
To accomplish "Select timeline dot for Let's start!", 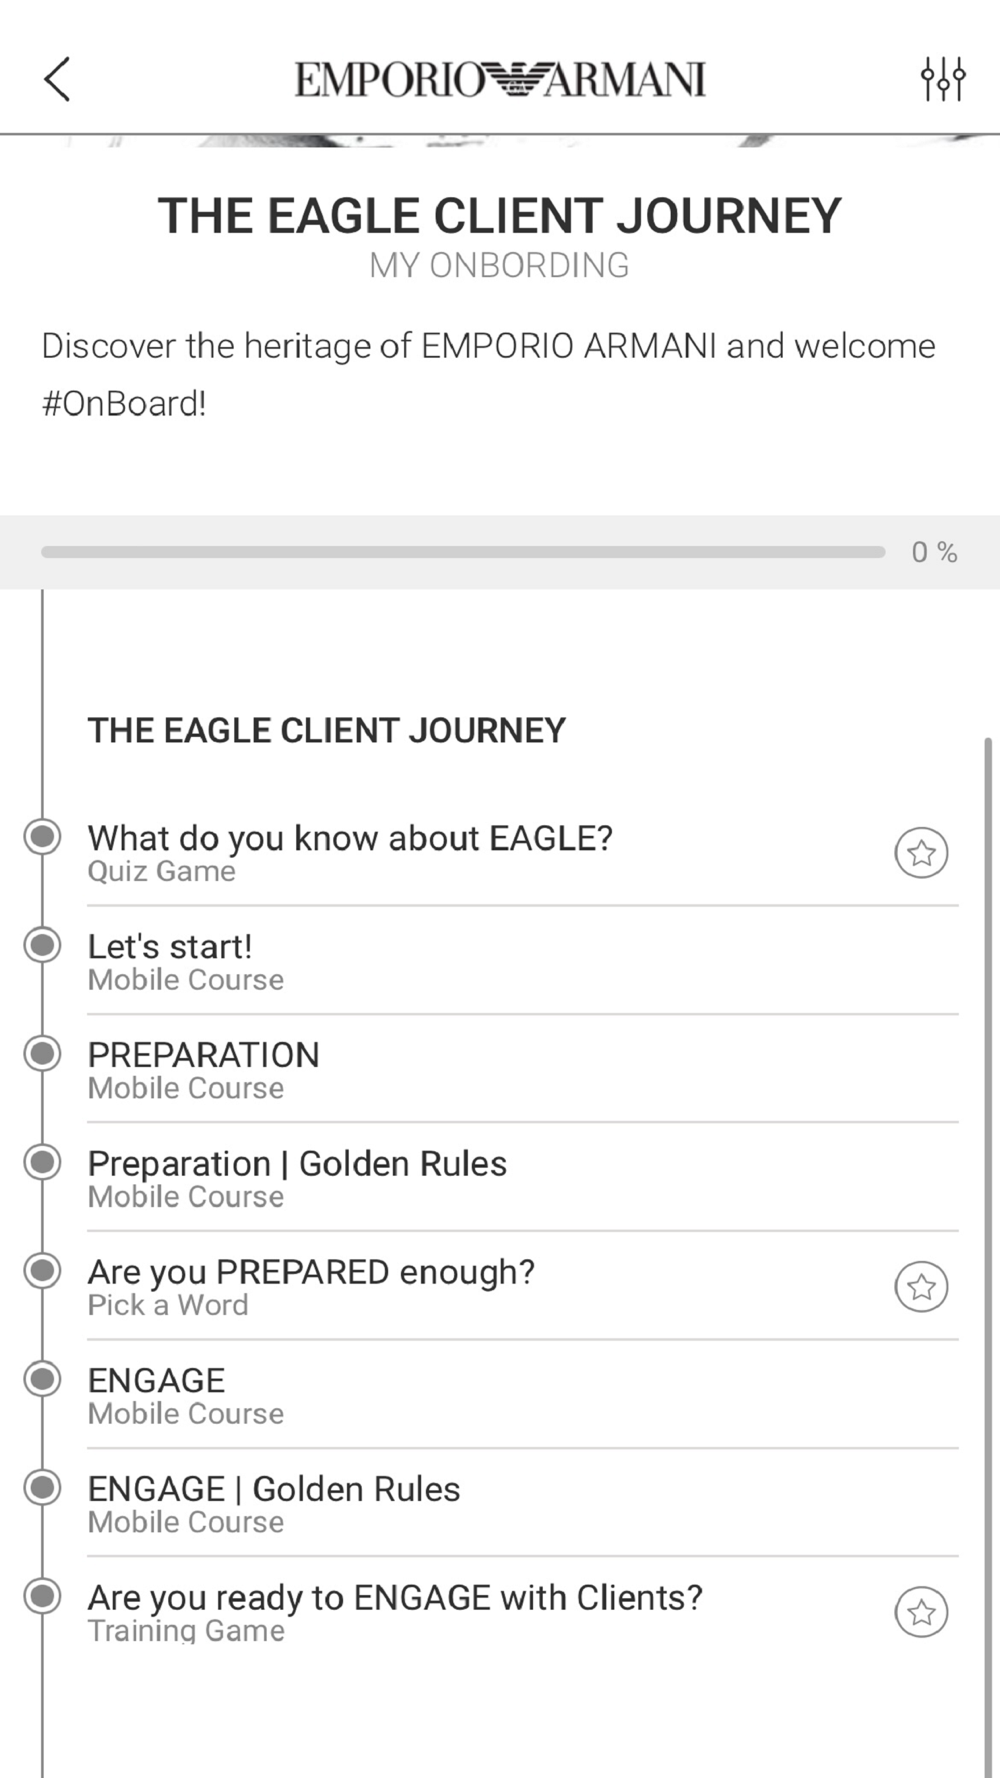I will [x=43, y=945].
